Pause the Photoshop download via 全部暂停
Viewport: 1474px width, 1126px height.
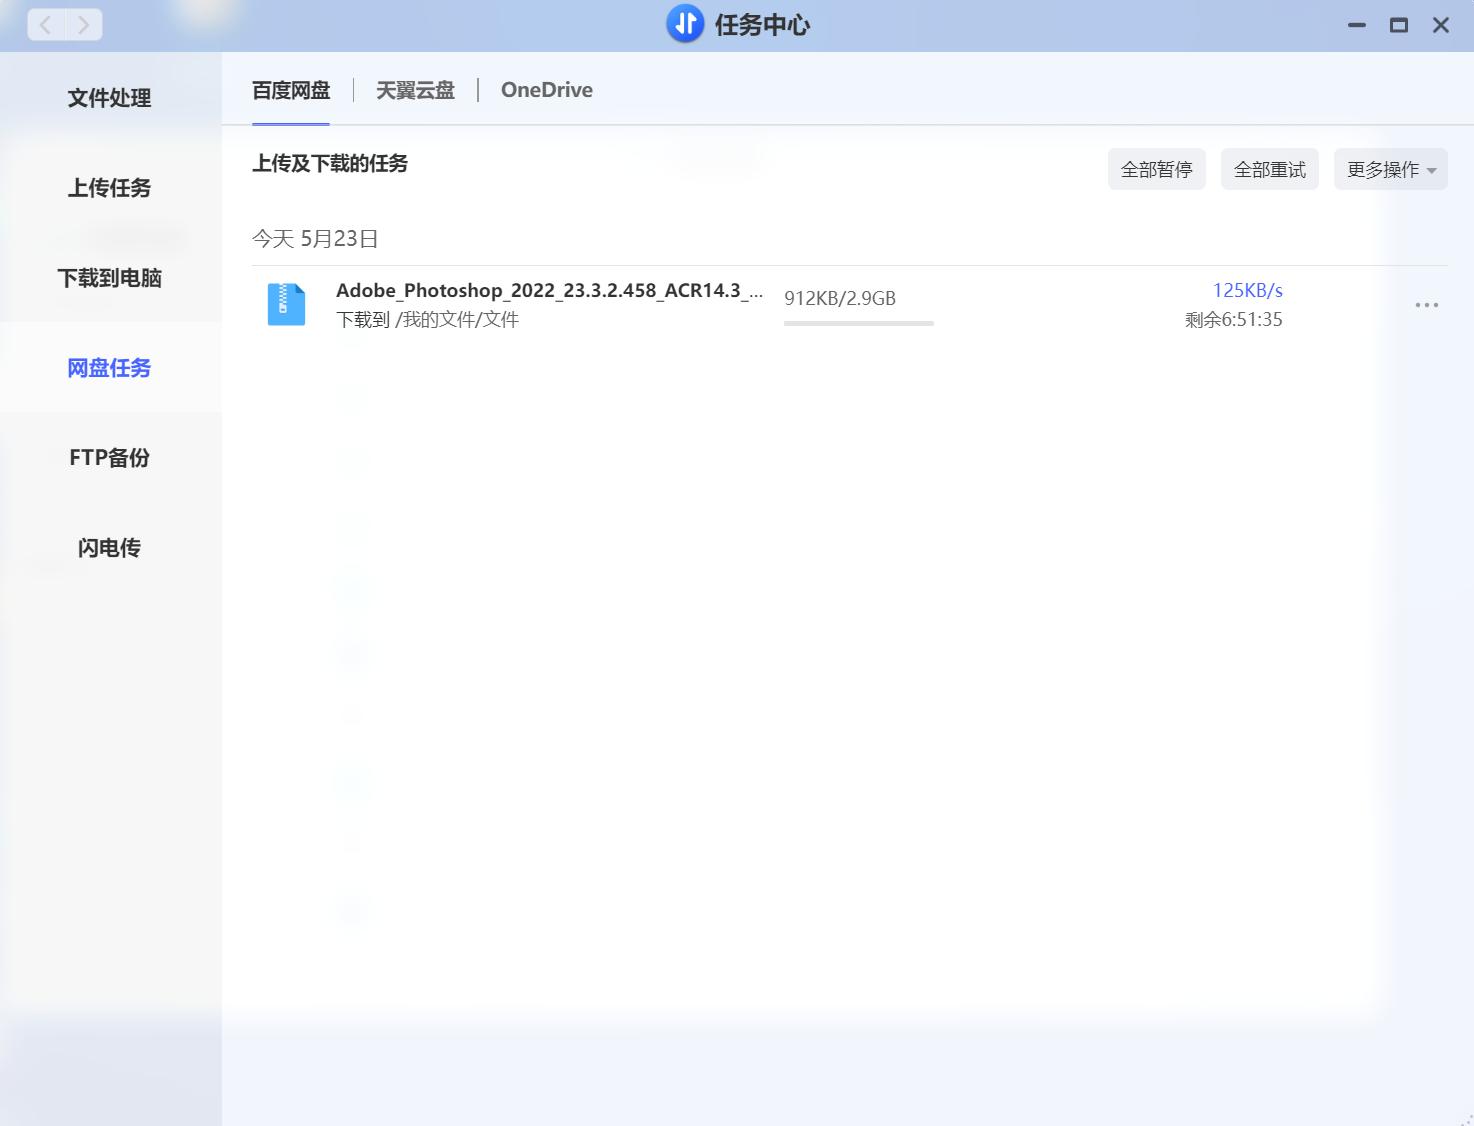pyautogui.click(x=1157, y=168)
